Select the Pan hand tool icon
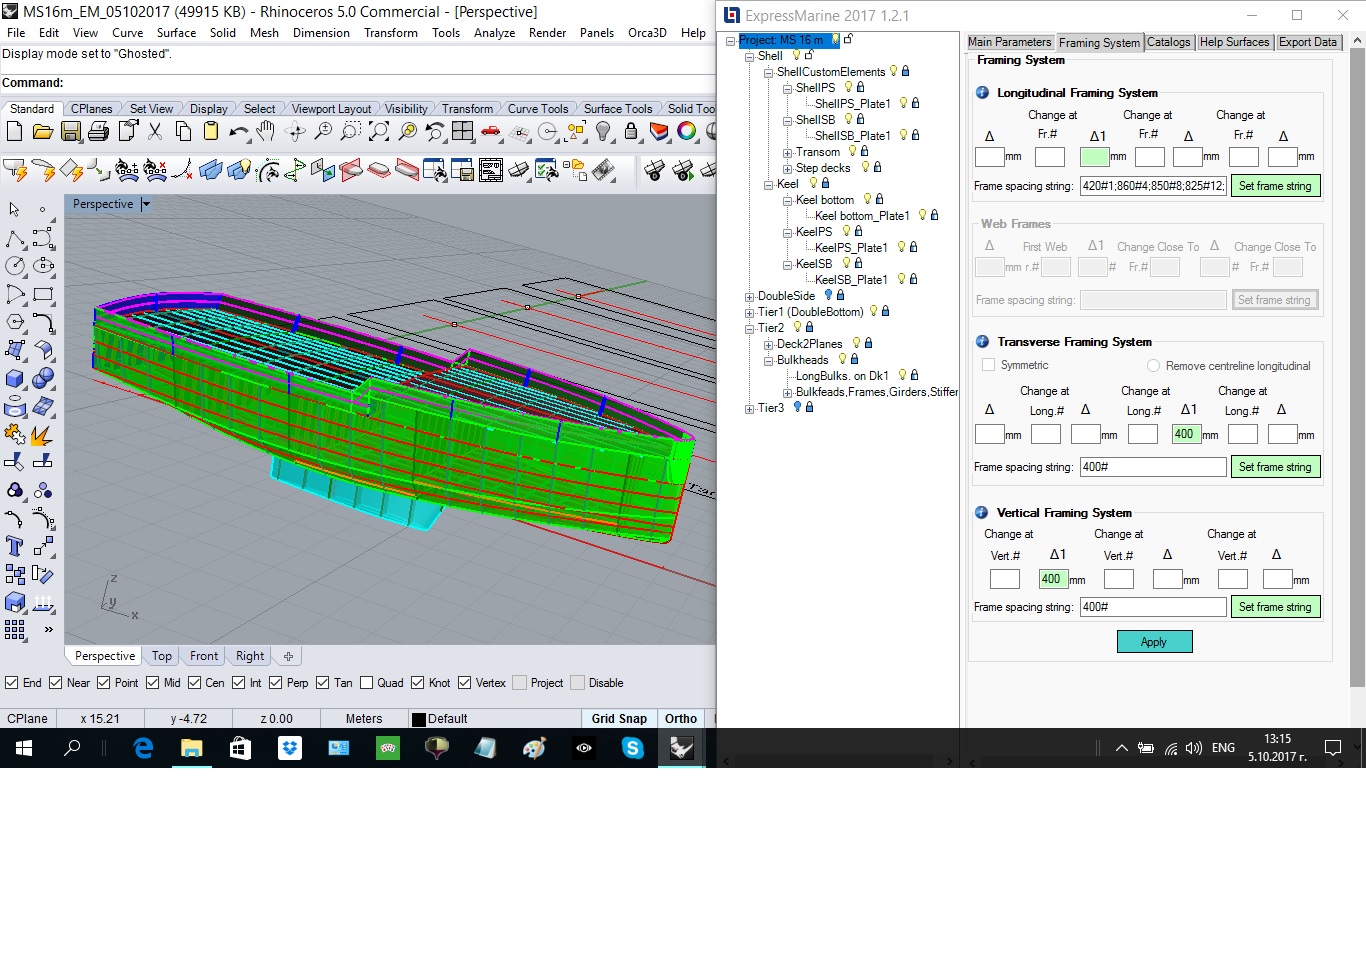Viewport: 1366px width, 960px height. click(x=266, y=132)
